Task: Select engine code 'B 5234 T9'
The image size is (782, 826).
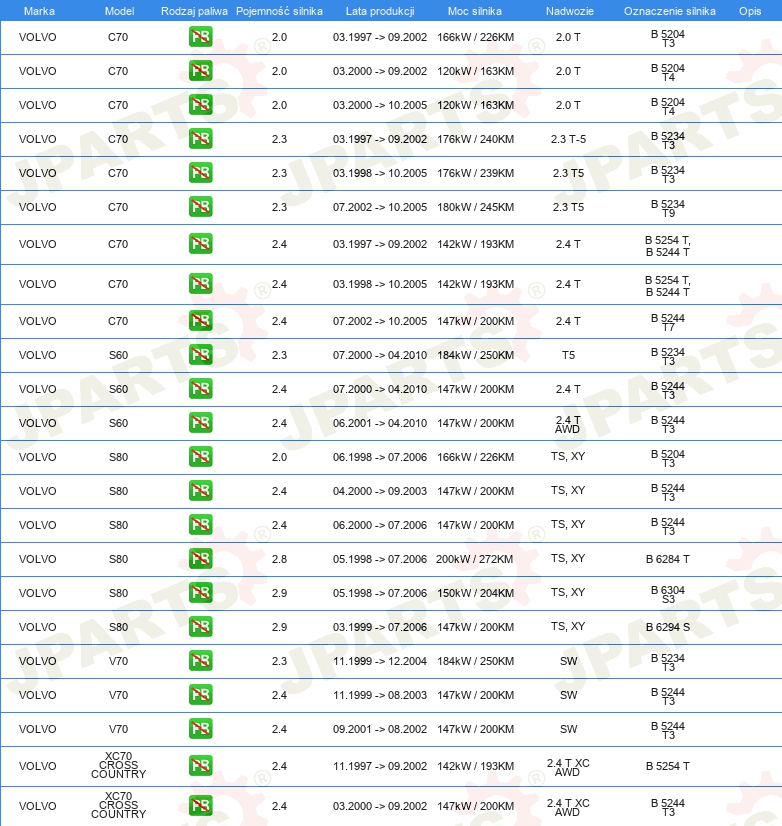Action: [x=668, y=208]
